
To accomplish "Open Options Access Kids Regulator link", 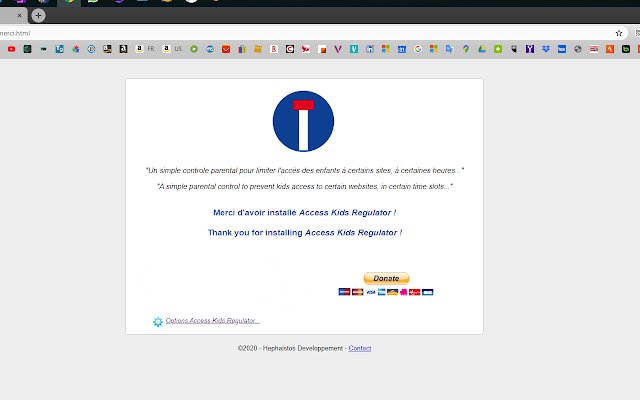I will point(212,321).
